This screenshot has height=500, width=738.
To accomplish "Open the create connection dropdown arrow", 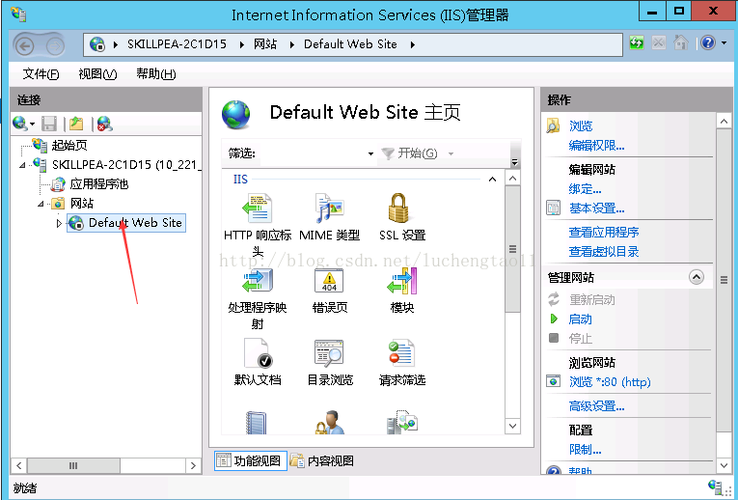I will pos(32,124).
